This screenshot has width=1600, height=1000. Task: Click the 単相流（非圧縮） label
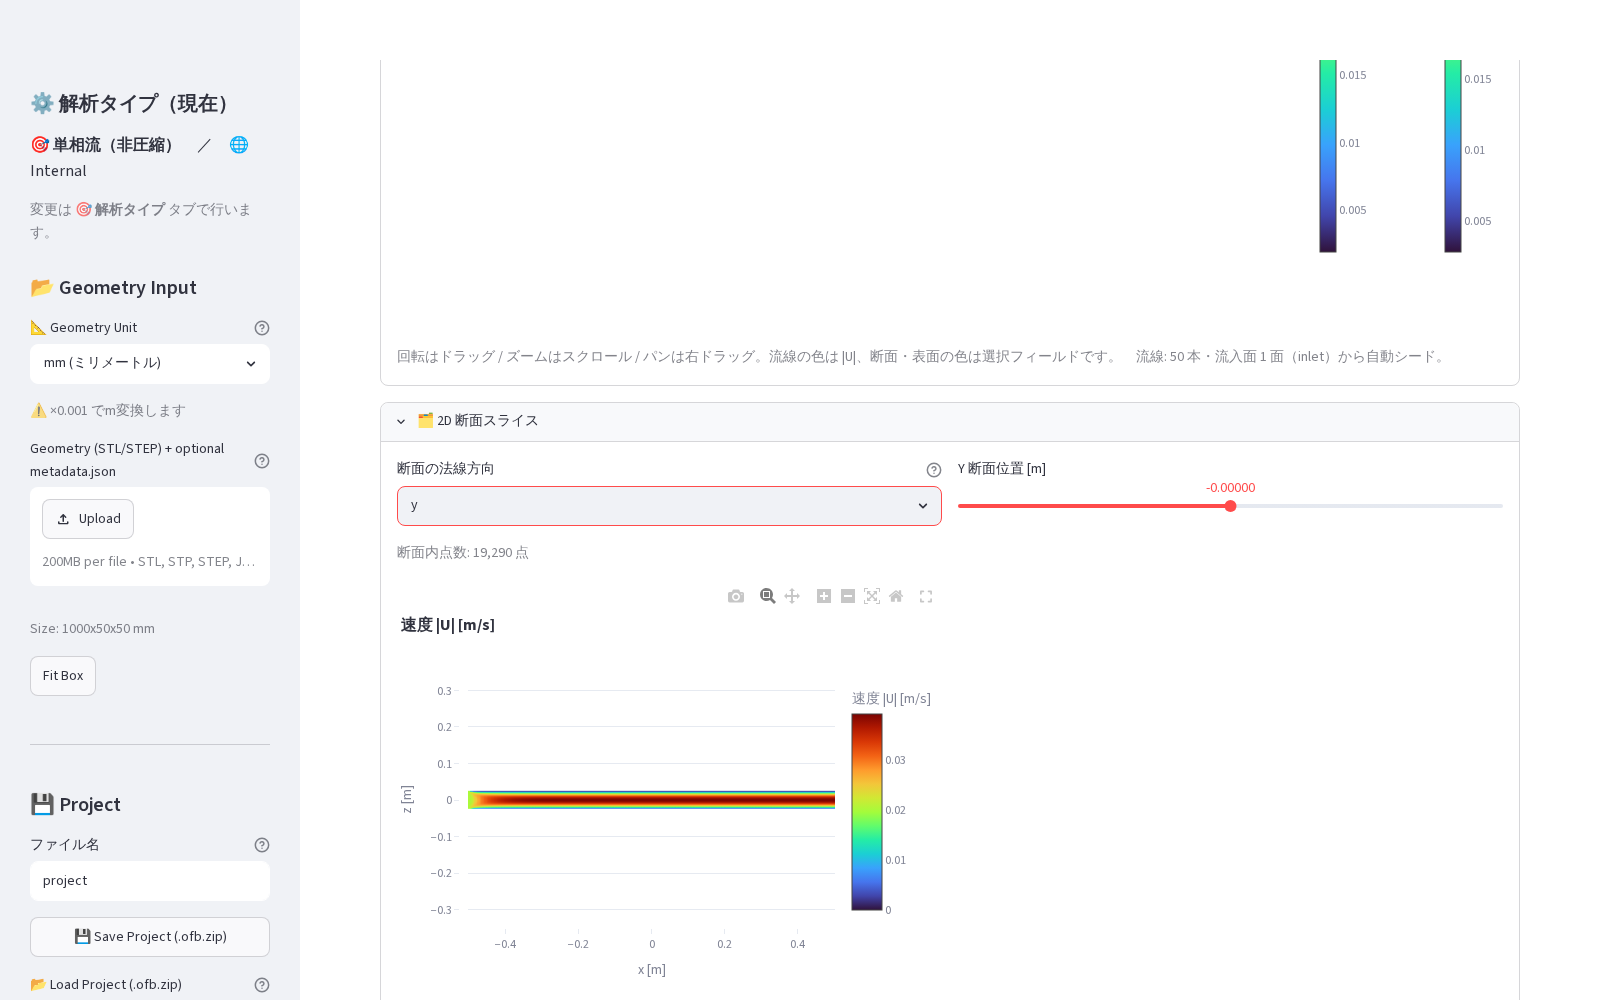(x=107, y=145)
